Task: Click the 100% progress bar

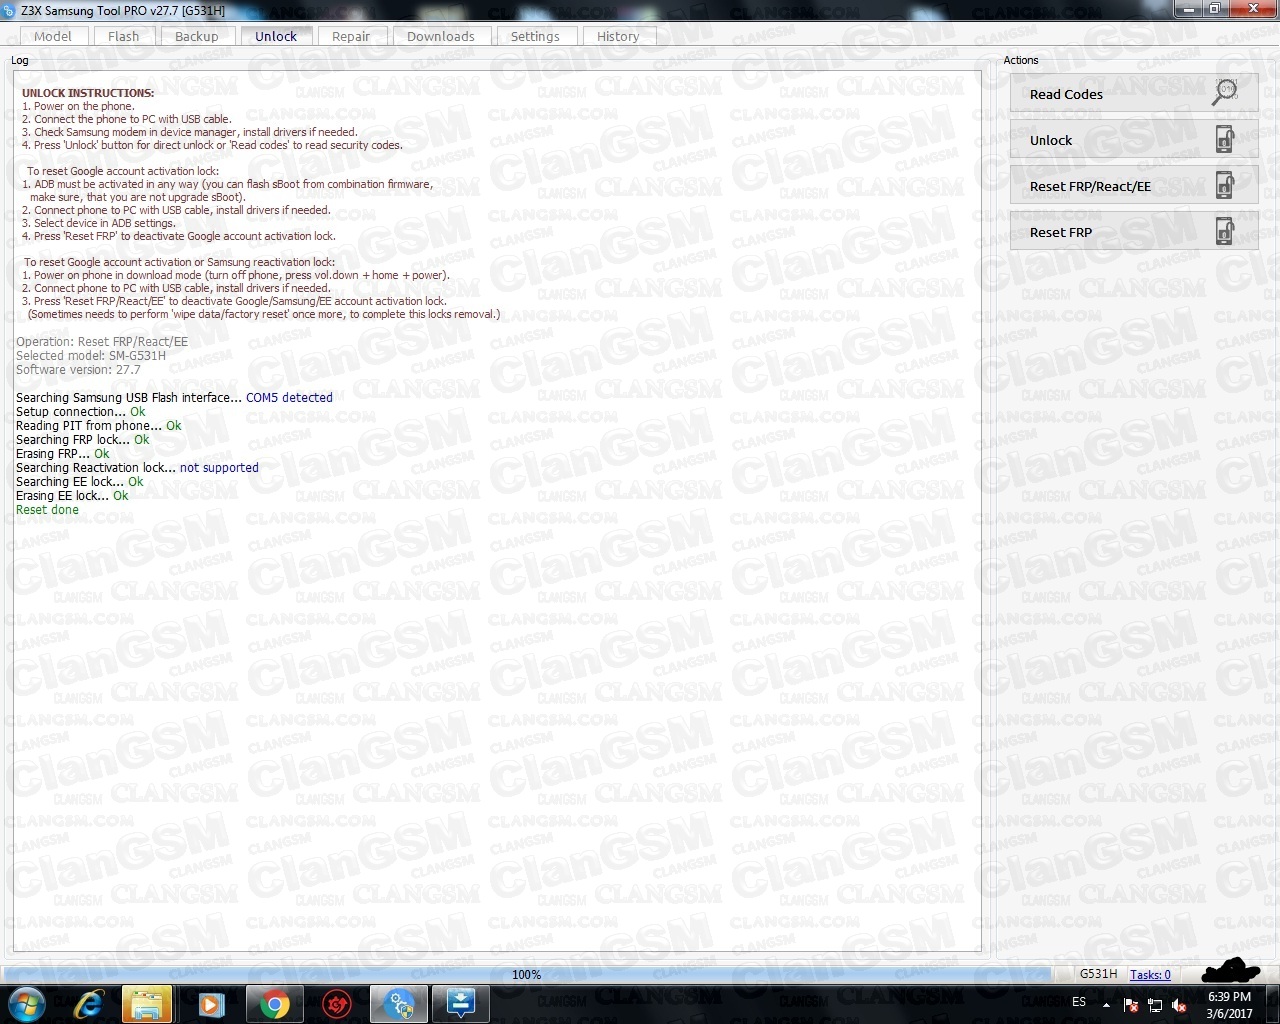Action: coord(526,974)
